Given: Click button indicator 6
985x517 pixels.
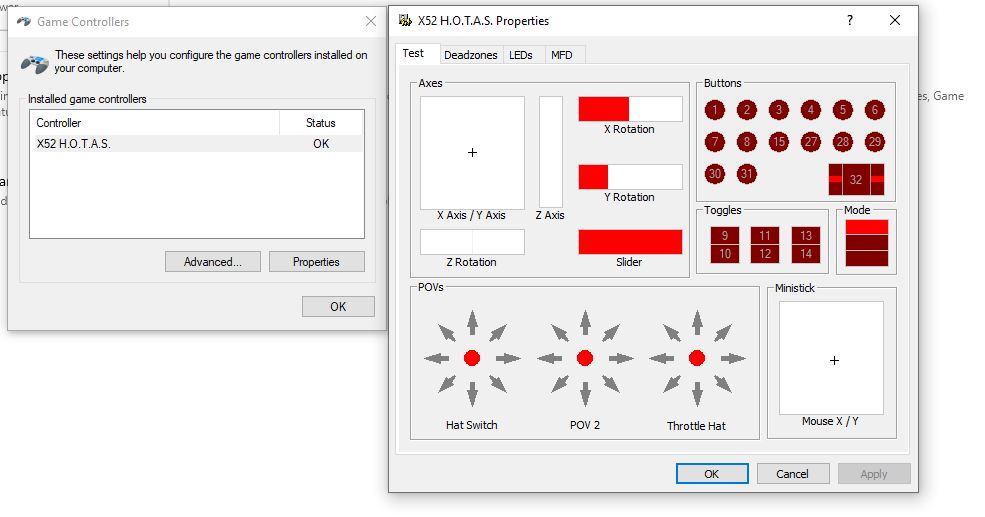Looking at the screenshot, I should tap(874, 110).
